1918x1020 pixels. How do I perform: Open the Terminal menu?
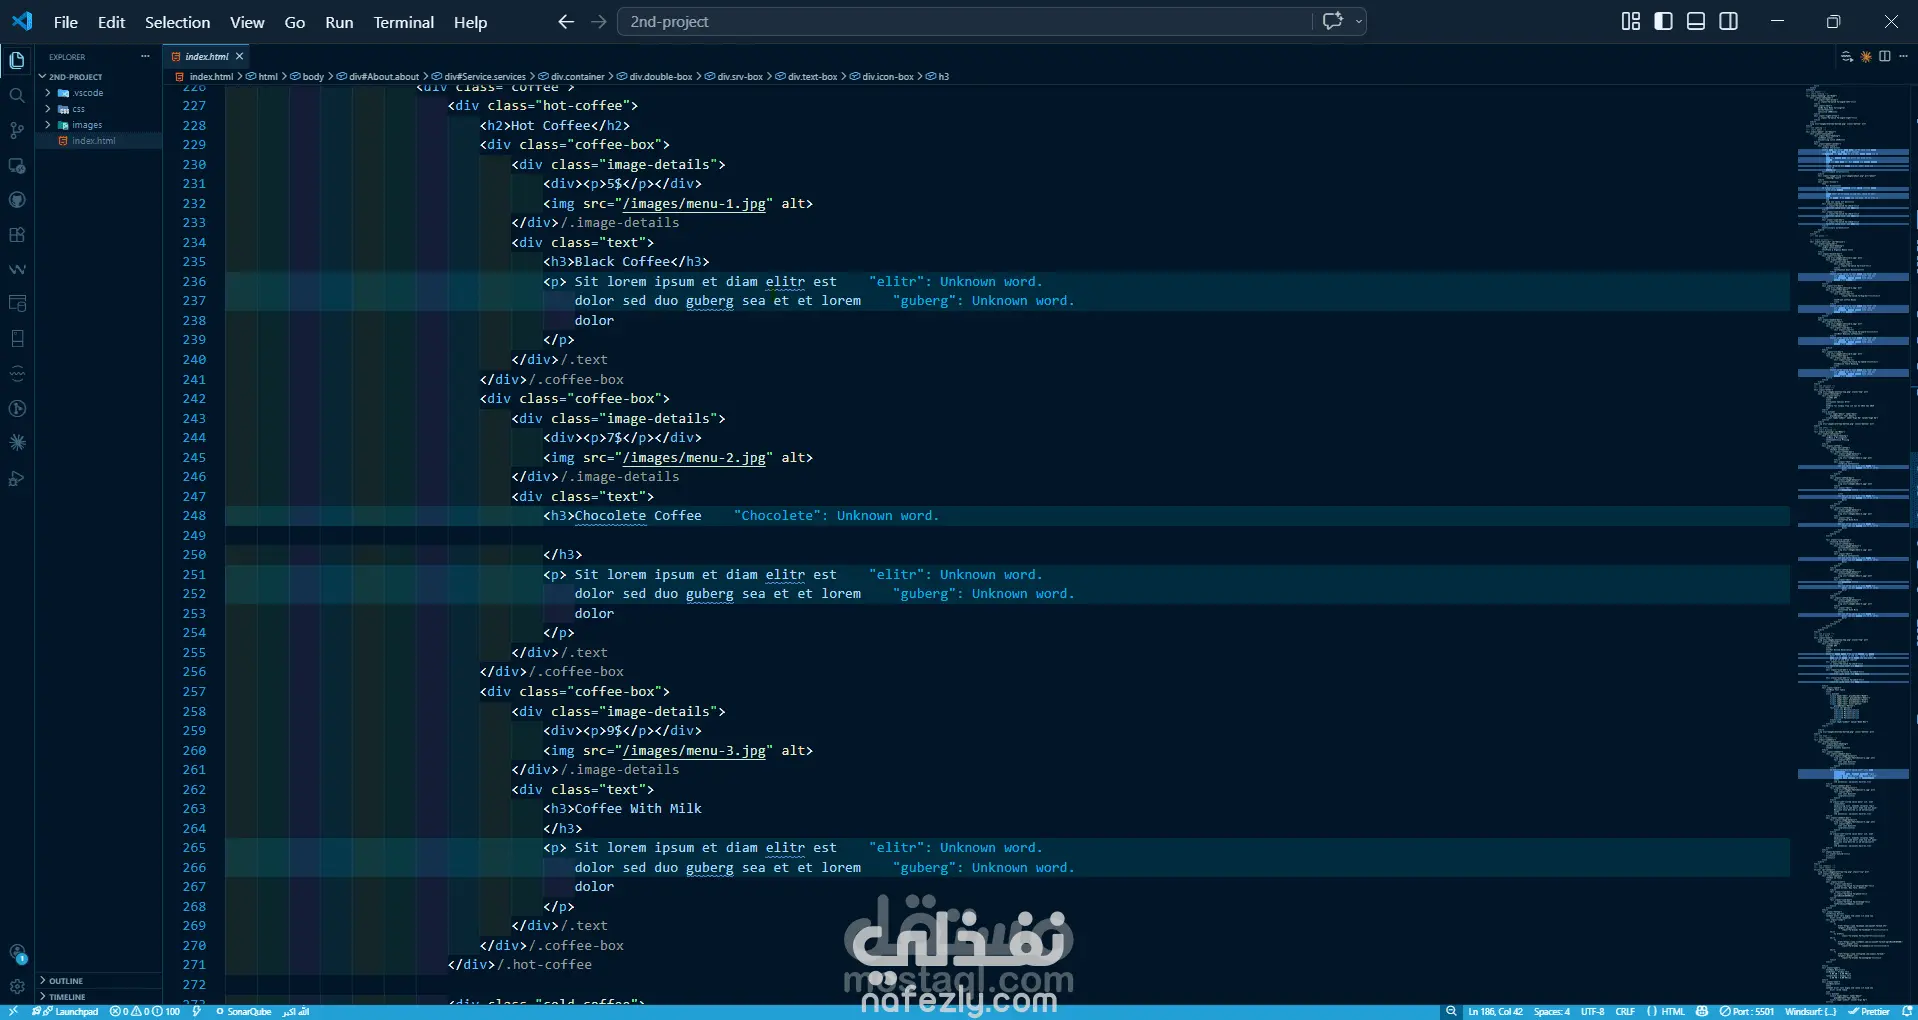(x=404, y=22)
